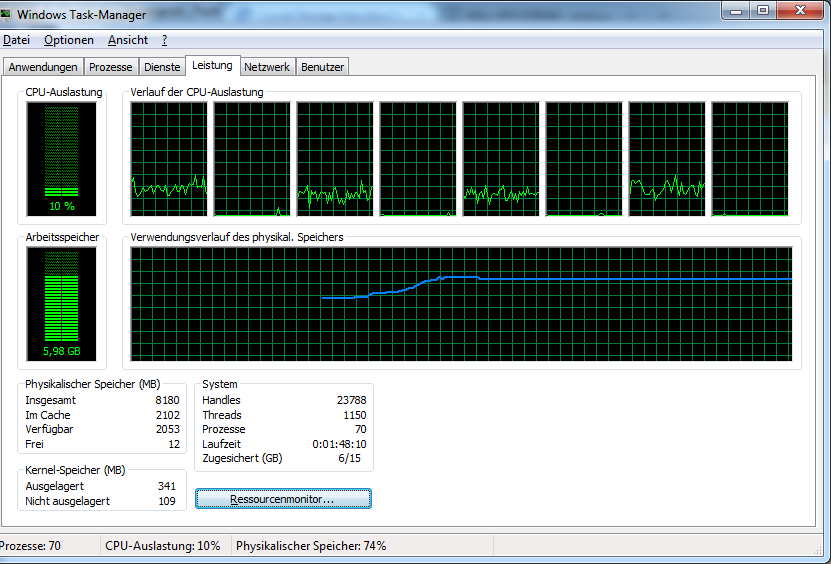Click the Zugesichert (GB) value 6/15
831x564 pixels.
350,458
